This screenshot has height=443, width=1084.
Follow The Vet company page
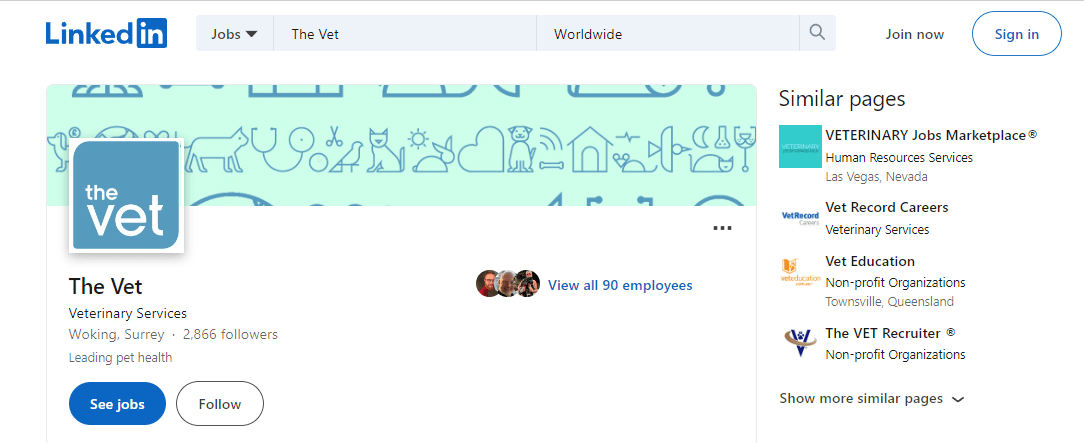click(220, 404)
